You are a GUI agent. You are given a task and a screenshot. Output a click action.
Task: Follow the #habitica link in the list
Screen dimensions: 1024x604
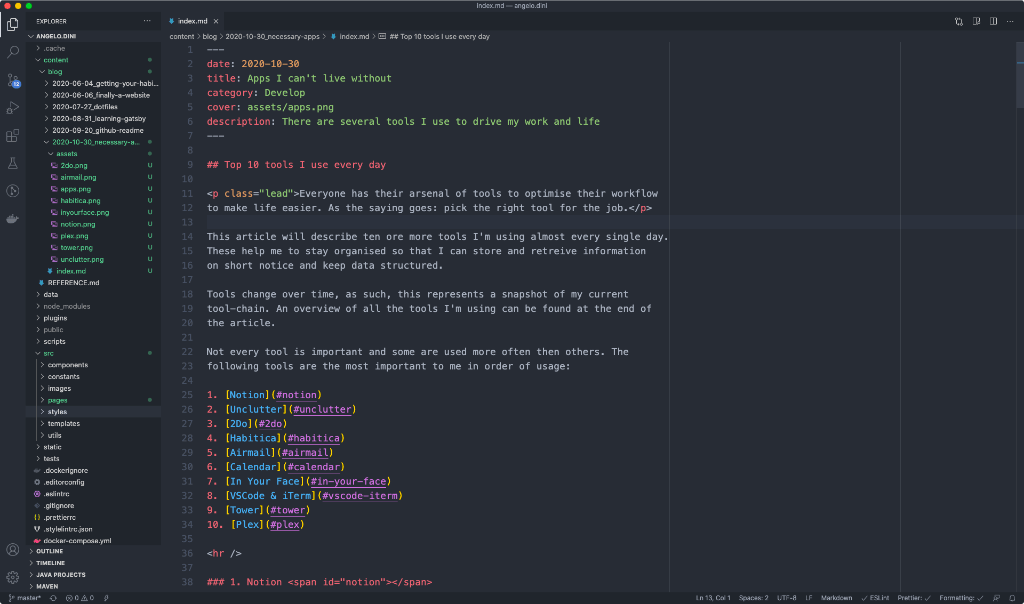(x=314, y=437)
